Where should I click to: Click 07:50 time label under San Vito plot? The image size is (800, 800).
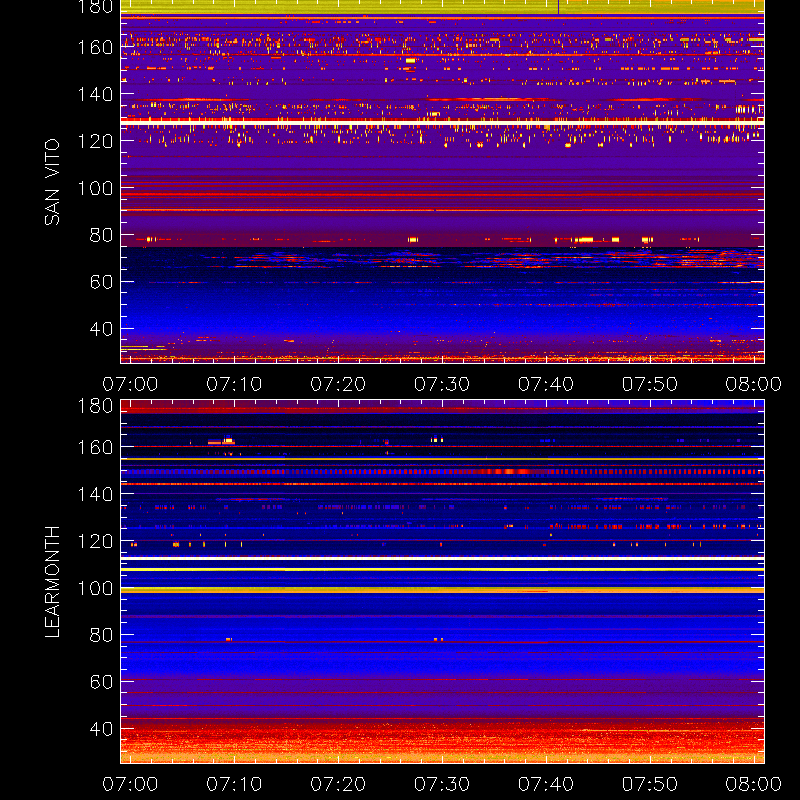point(649,384)
